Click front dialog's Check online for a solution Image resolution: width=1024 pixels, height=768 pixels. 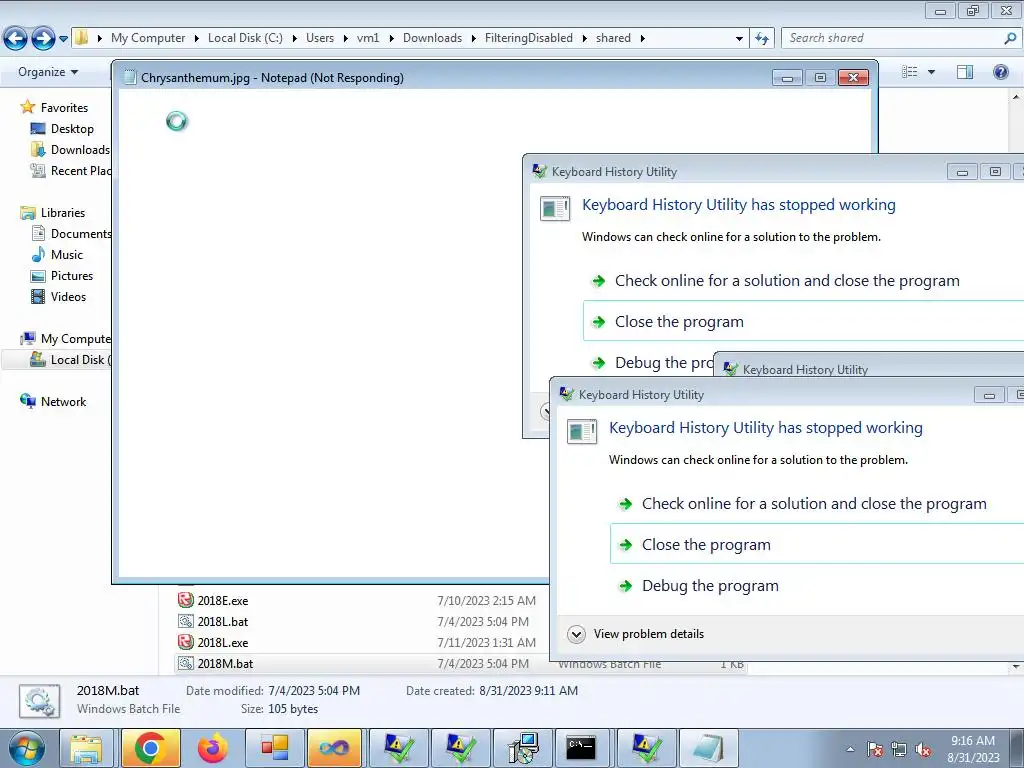[x=814, y=504]
